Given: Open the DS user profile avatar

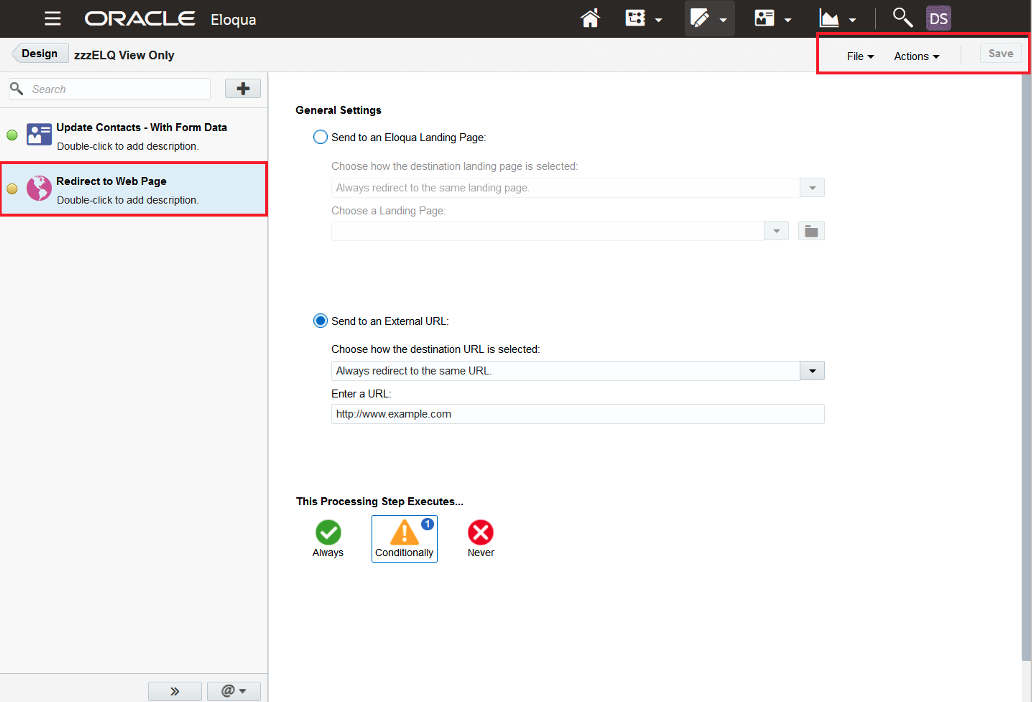Looking at the screenshot, I should coord(938,17).
